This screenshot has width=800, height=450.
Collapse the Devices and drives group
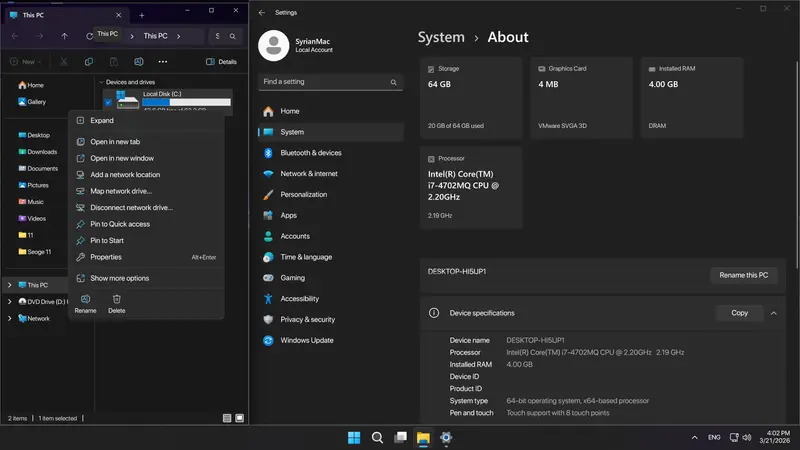pos(101,82)
